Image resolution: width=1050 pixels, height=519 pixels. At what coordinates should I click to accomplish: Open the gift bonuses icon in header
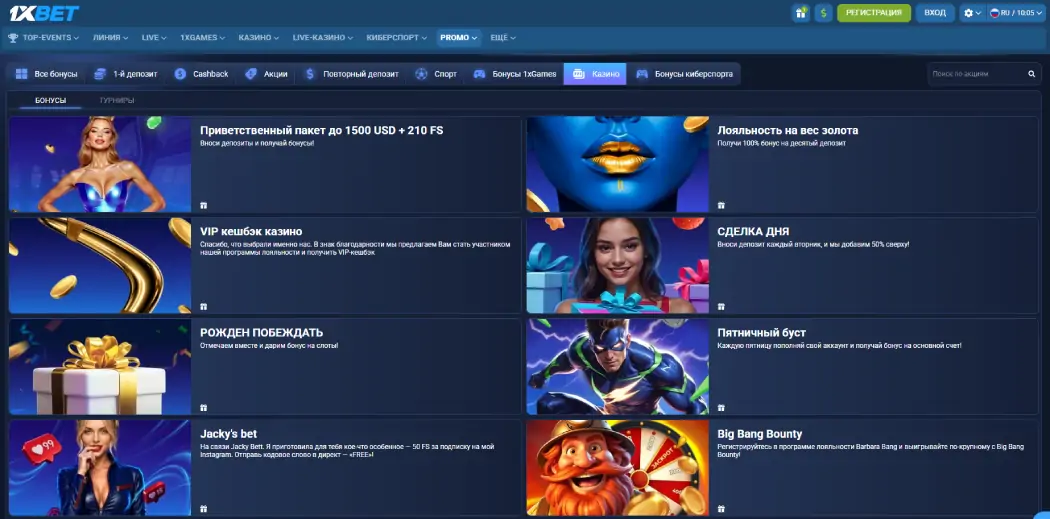coord(800,13)
